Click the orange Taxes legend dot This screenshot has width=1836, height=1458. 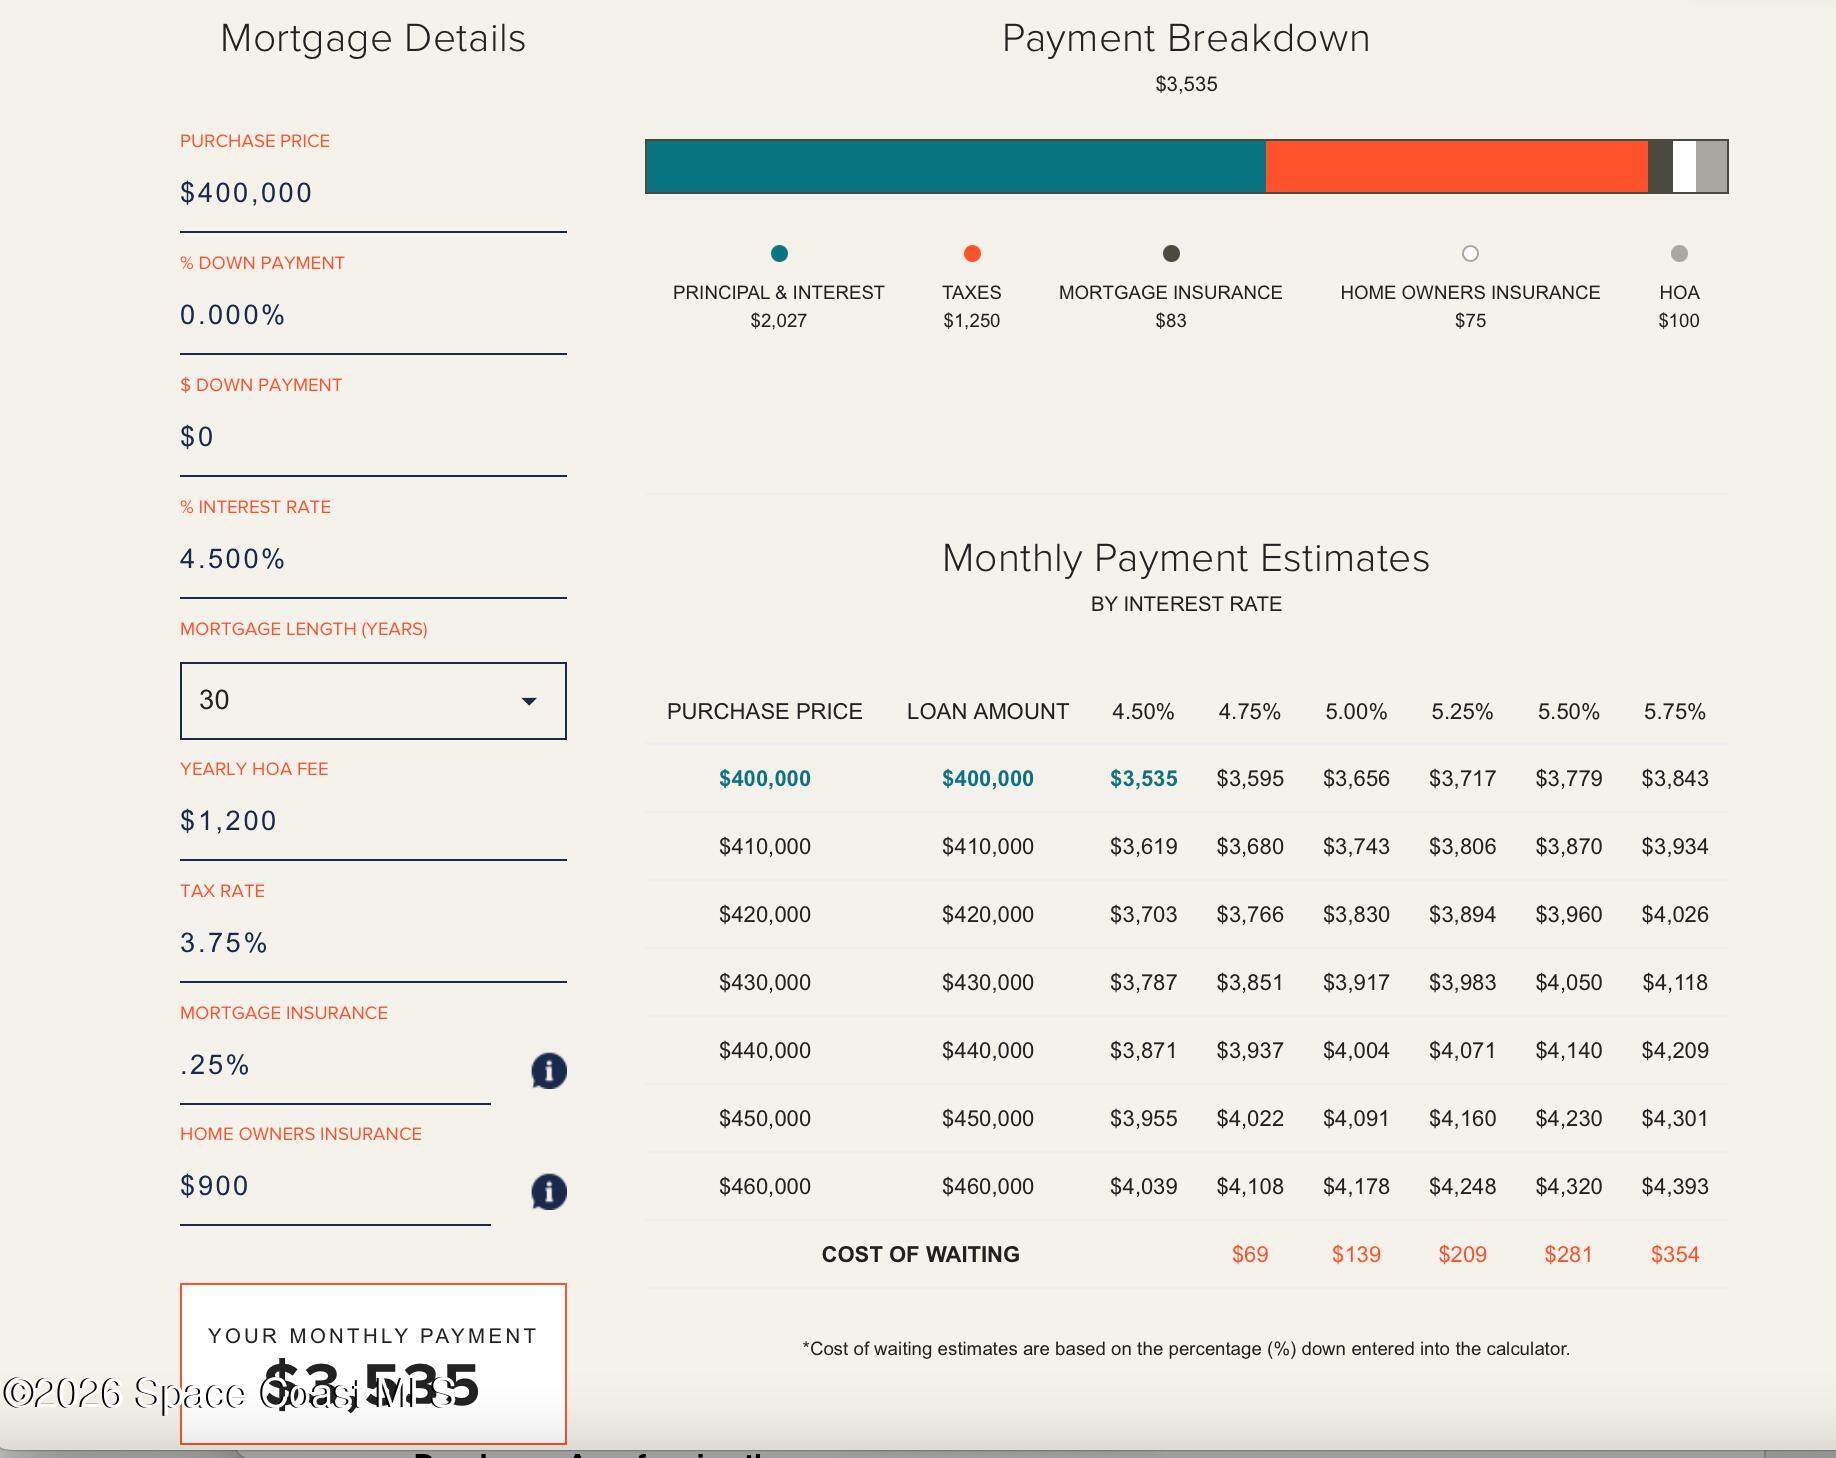[971, 254]
